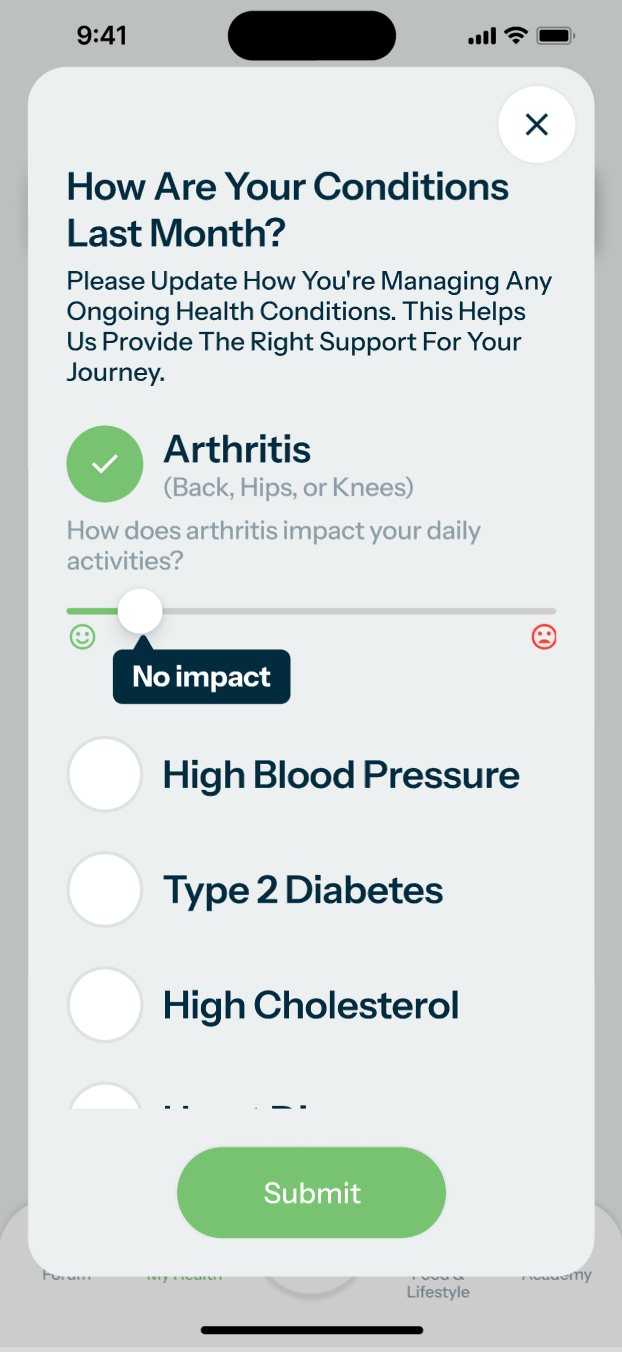Select the High Blood Pressure circle
This screenshot has width=622, height=1352.
pos(105,775)
